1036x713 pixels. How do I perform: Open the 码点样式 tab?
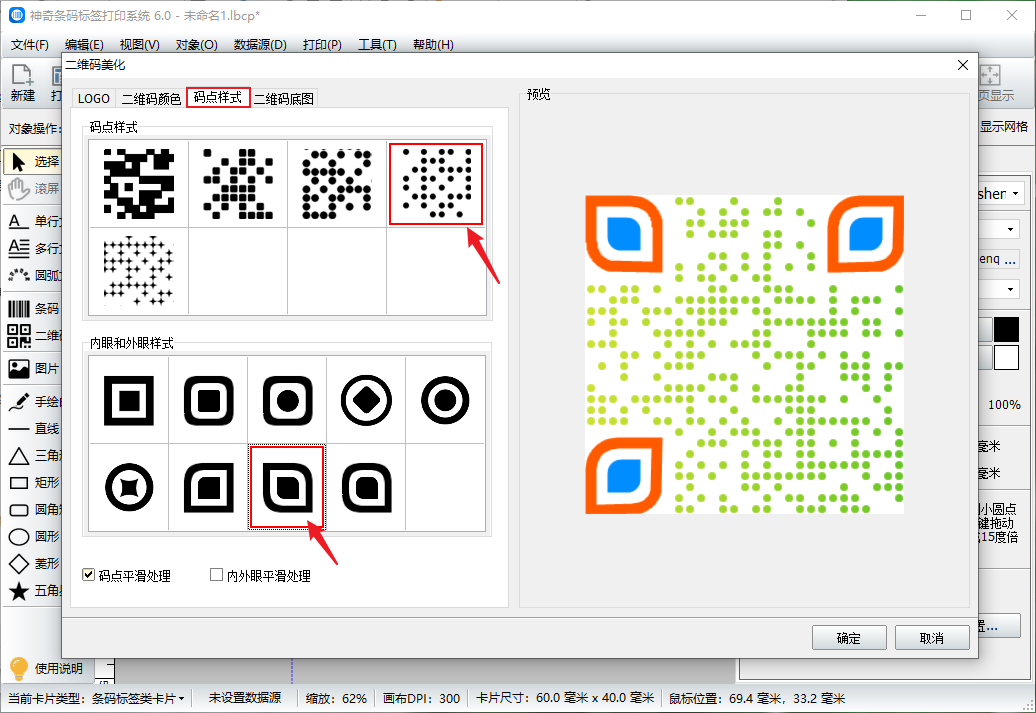click(218, 97)
